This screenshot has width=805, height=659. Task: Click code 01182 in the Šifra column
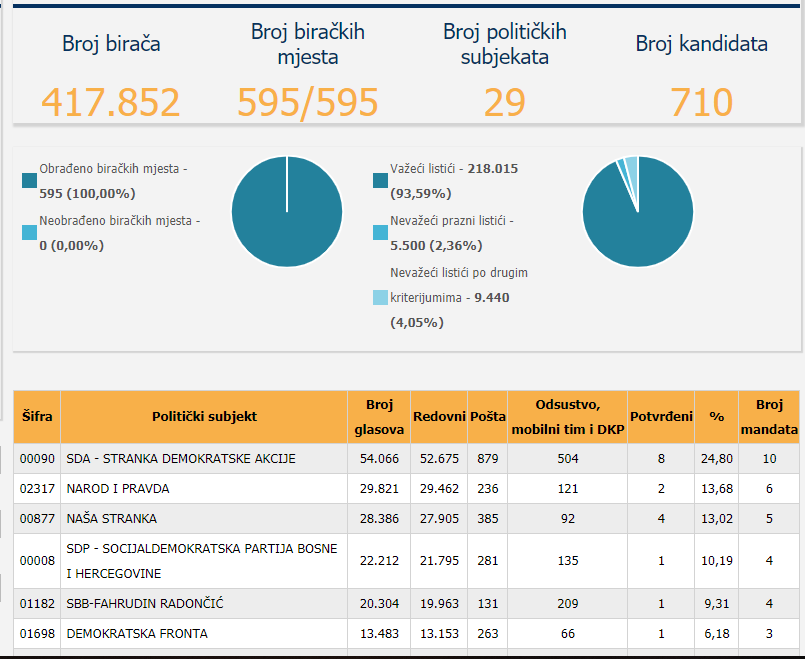pyautogui.click(x=37, y=604)
